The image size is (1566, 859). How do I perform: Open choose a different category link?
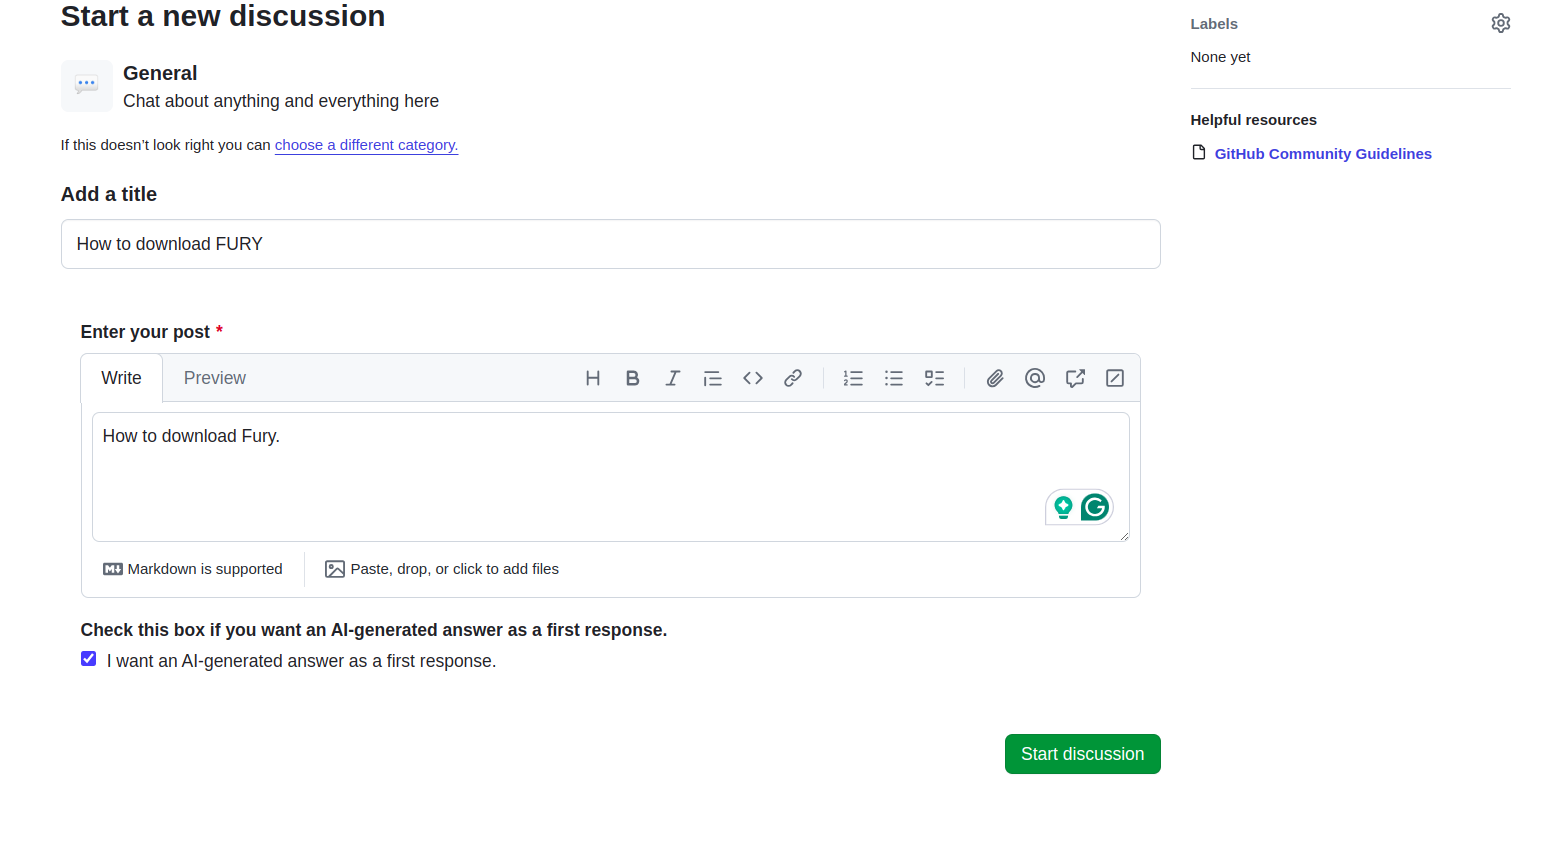tap(366, 145)
